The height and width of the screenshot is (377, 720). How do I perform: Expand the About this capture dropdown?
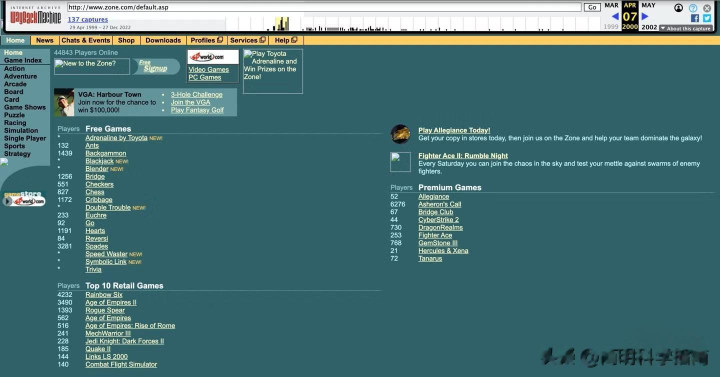pos(686,28)
